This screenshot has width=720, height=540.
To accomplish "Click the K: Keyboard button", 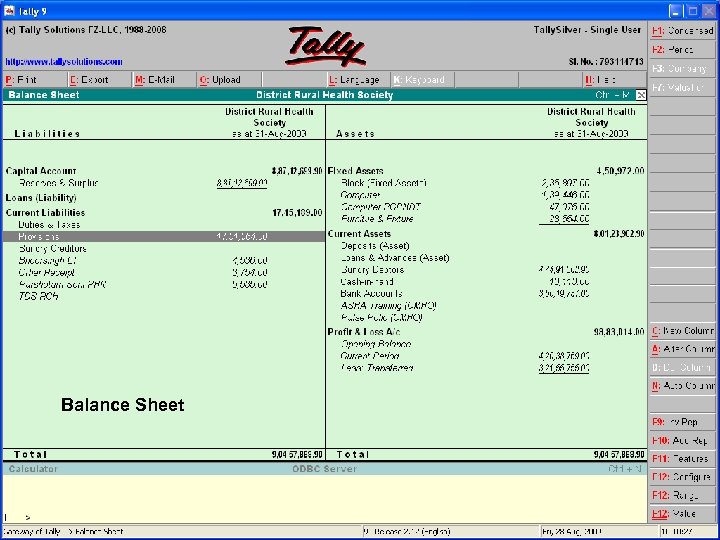I will 422,80.
